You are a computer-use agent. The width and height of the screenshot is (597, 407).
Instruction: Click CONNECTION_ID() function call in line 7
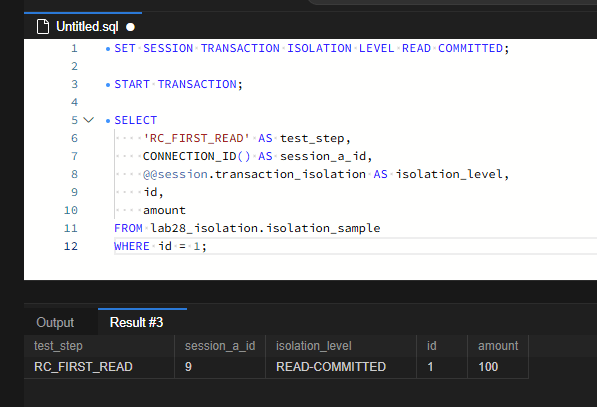pos(196,156)
